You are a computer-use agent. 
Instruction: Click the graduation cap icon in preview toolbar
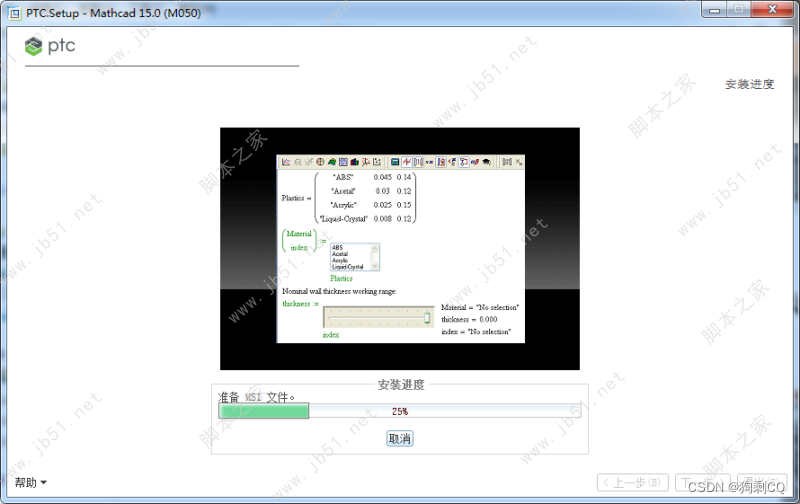pos(487,161)
